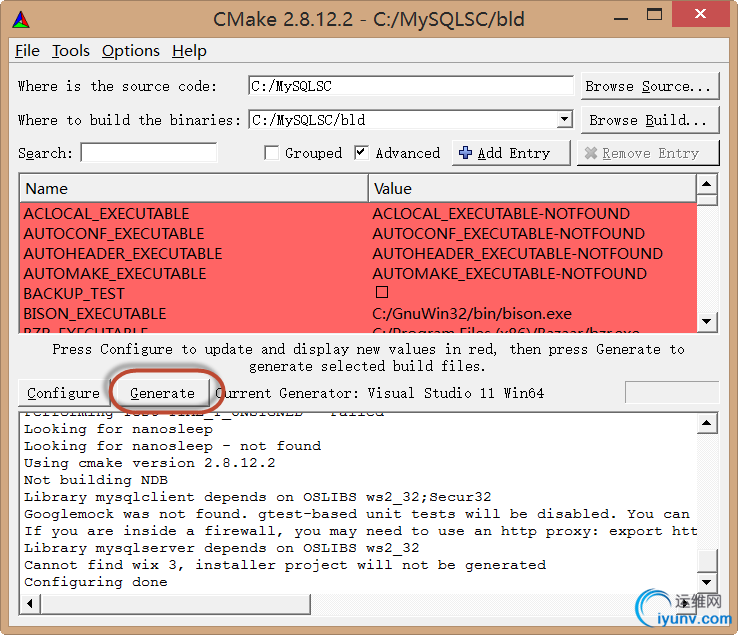The width and height of the screenshot is (738, 635).
Task: Select the BISON_EXECUTABLE row name
Action: (95, 314)
